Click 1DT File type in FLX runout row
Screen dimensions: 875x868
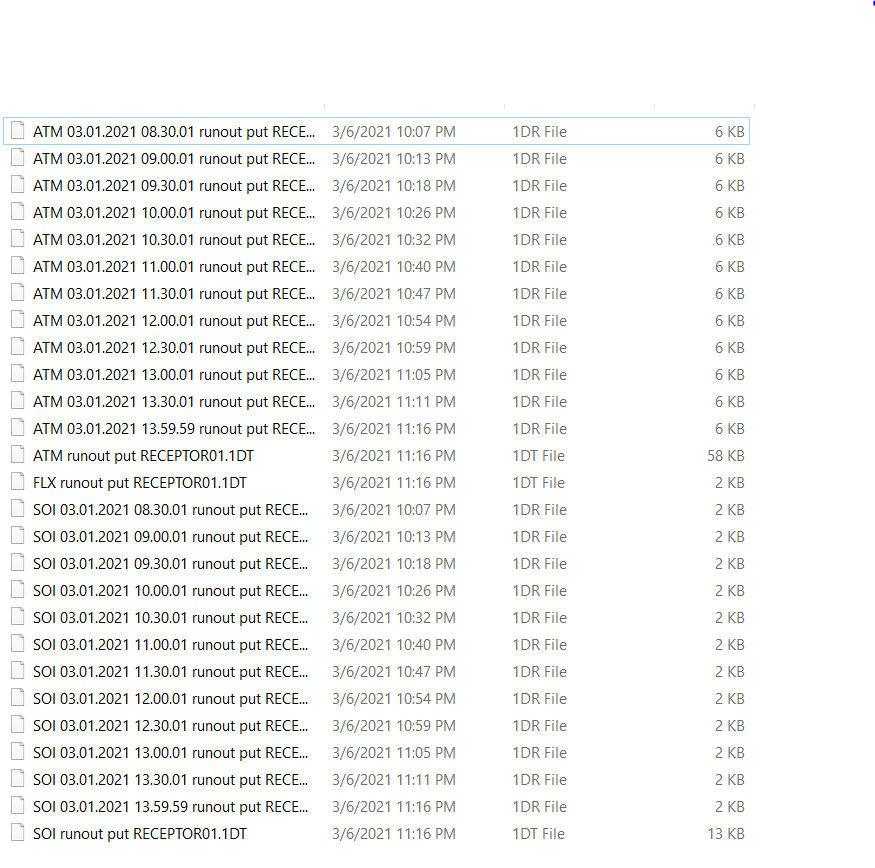click(x=539, y=483)
